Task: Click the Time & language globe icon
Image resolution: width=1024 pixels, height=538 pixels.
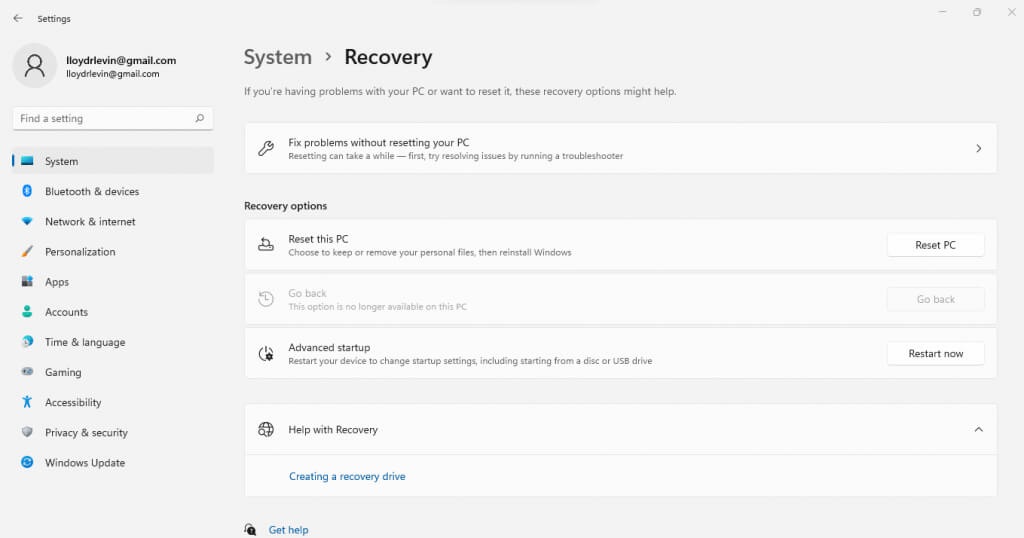Action: 27,341
